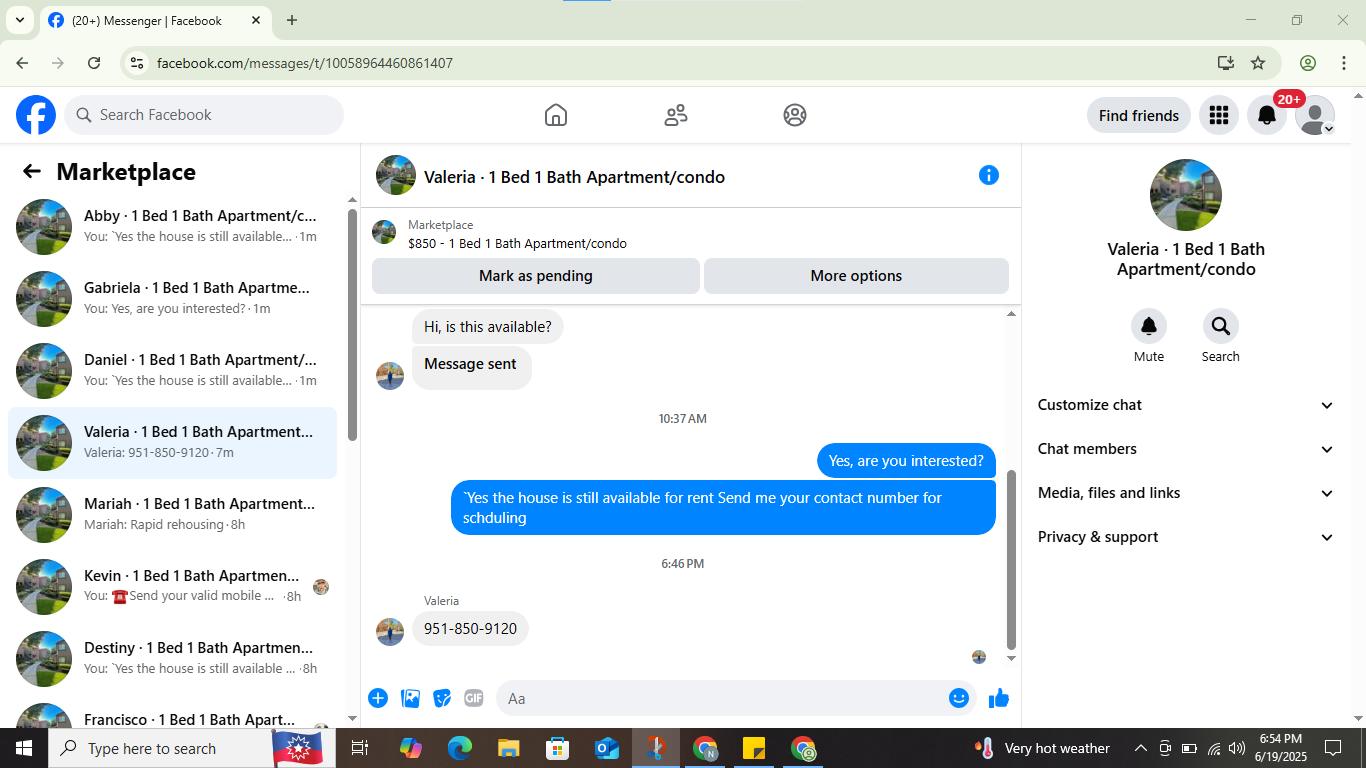Expand the Customize chat section
Screen dimensions: 1366x768
pyautogui.click(x=1186, y=405)
